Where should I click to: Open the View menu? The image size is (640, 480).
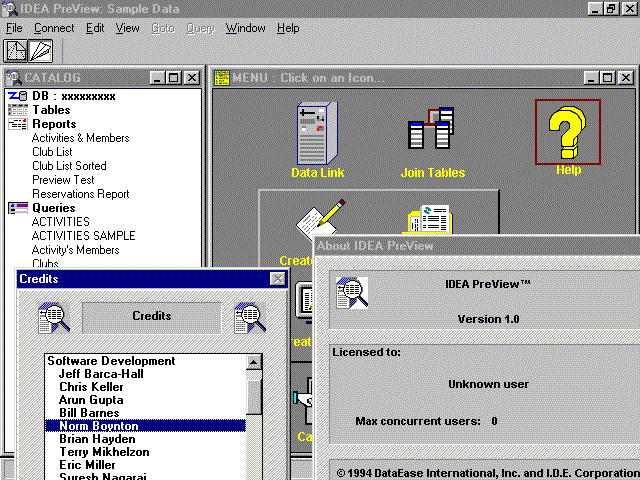(x=127, y=28)
